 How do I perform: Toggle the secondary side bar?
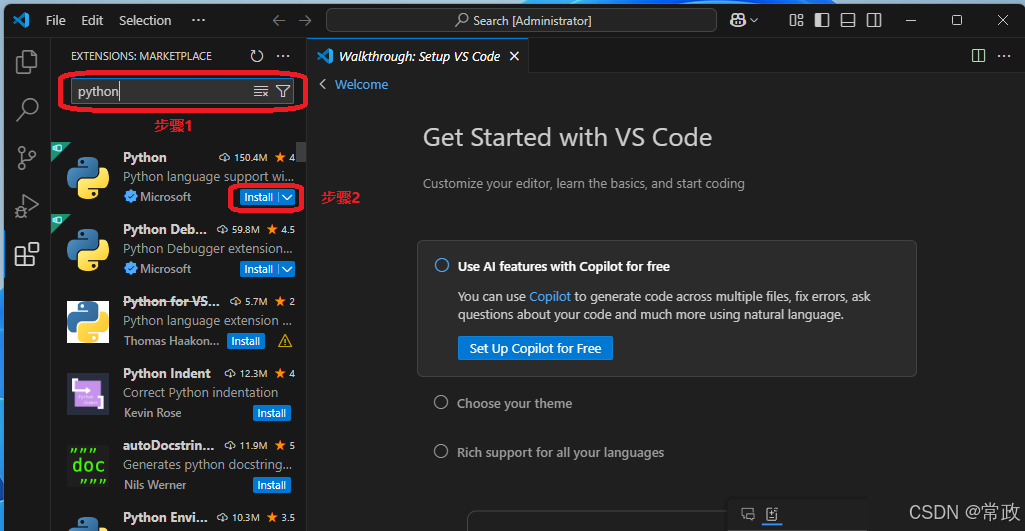point(874,20)
